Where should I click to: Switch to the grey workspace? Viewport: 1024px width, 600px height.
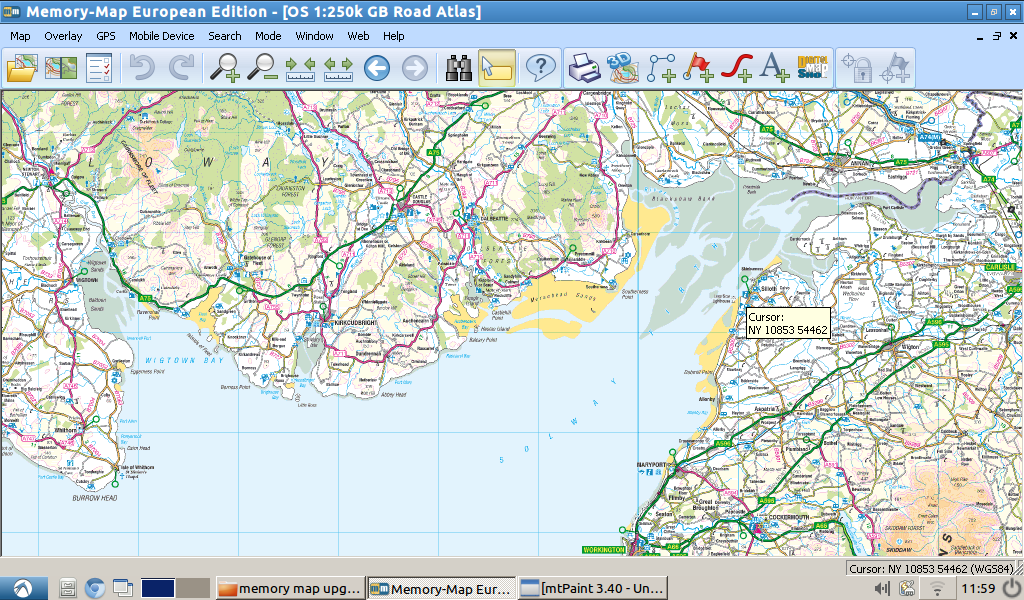[x=193, y=588]
